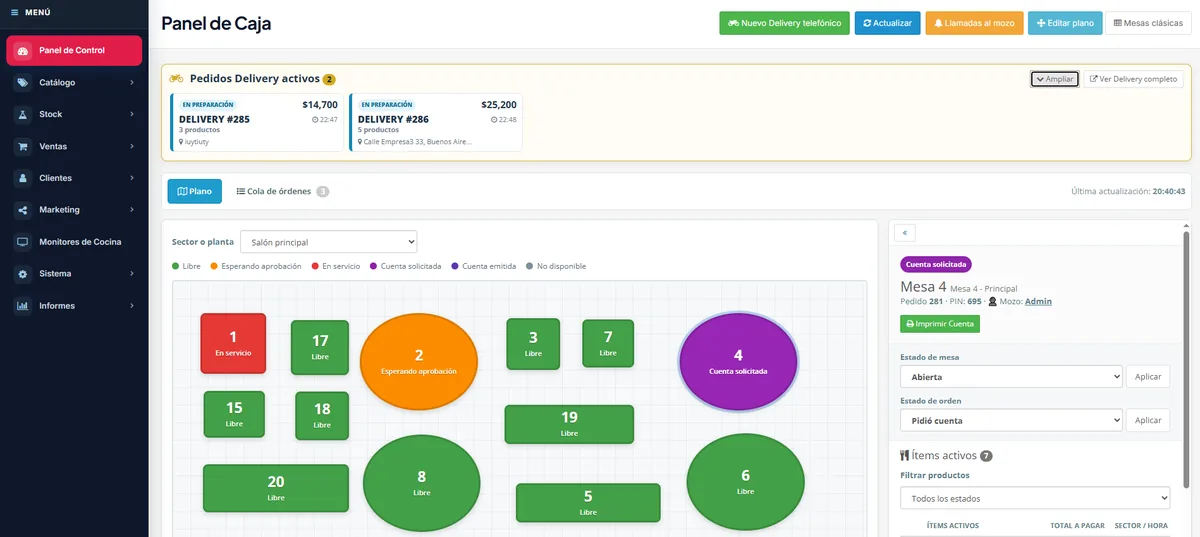Viewport: 1200px width, 537px height.
Task: Click the motorcycle icon beside Pedidos Delivery activos
Action: tap(176, 78)
